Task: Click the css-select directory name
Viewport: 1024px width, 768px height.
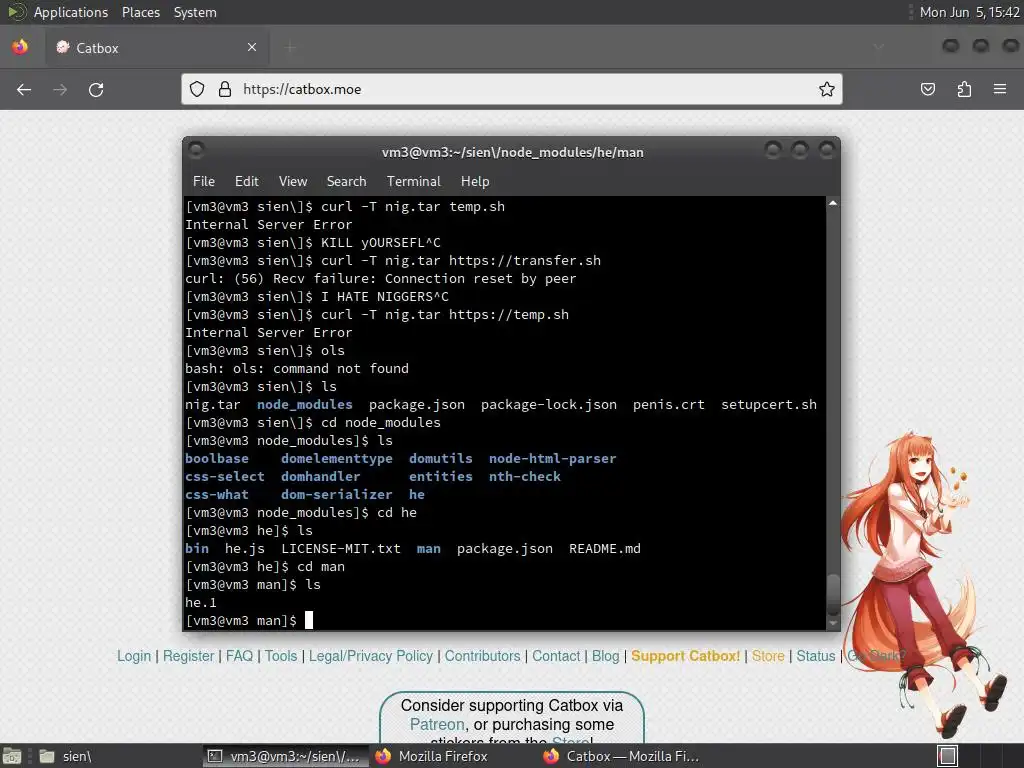Action: (225, 476)
